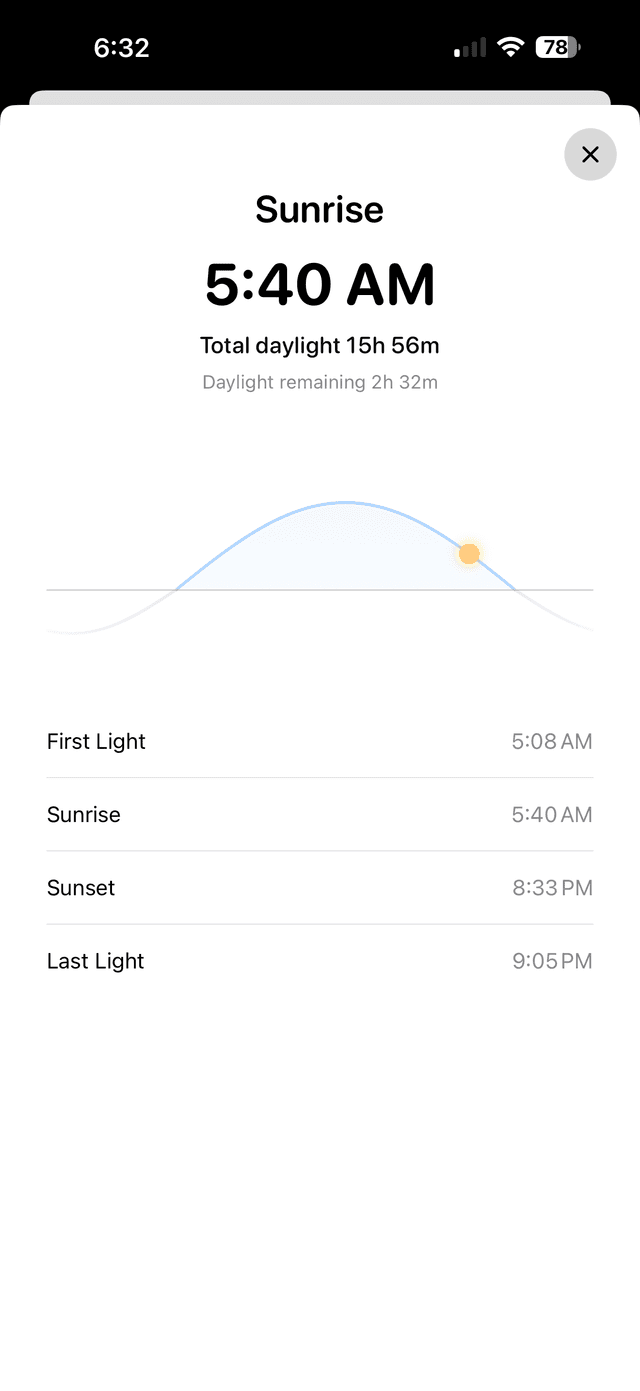Viewport: 640px width, 1391px height.
Task: Tap the Daylight remaining 2h 32m label
Action: pyautogui.click(x=319, y=382)
